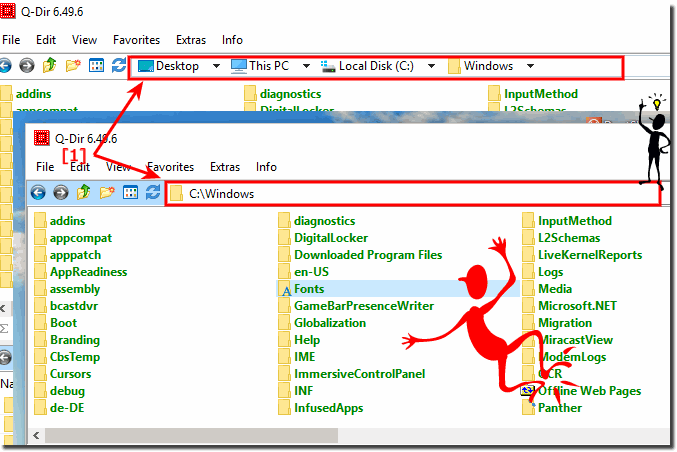
Task: Open the Extras menu in front window
Action: (x=225, y=167)
